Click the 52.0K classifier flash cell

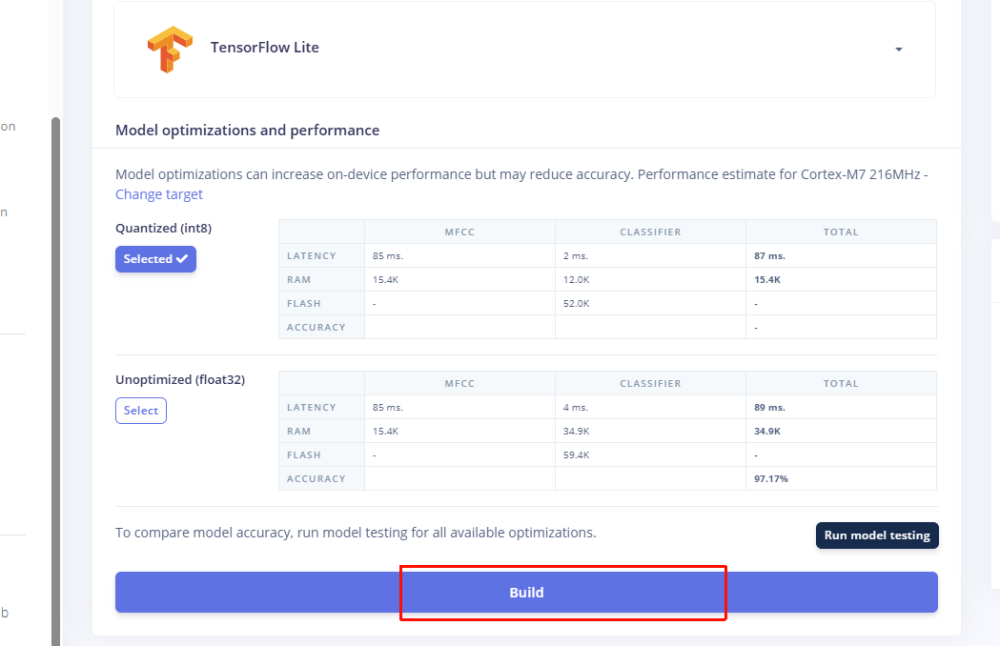tap(576, 303)
